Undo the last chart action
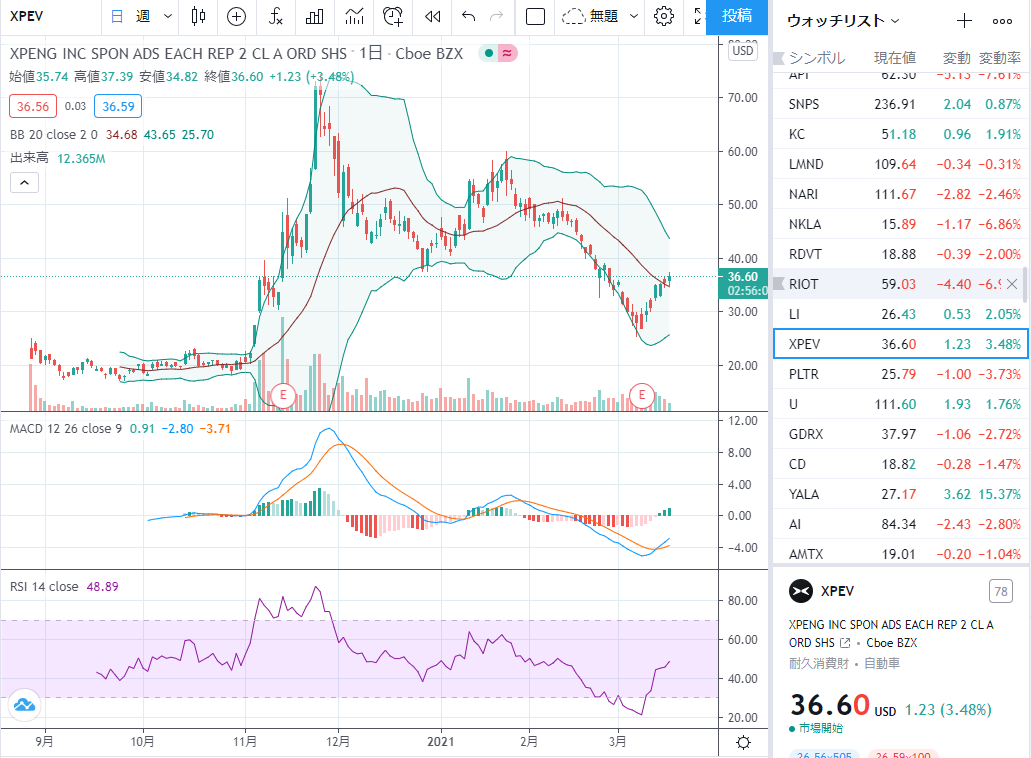1031x758 pixels. 468,16
